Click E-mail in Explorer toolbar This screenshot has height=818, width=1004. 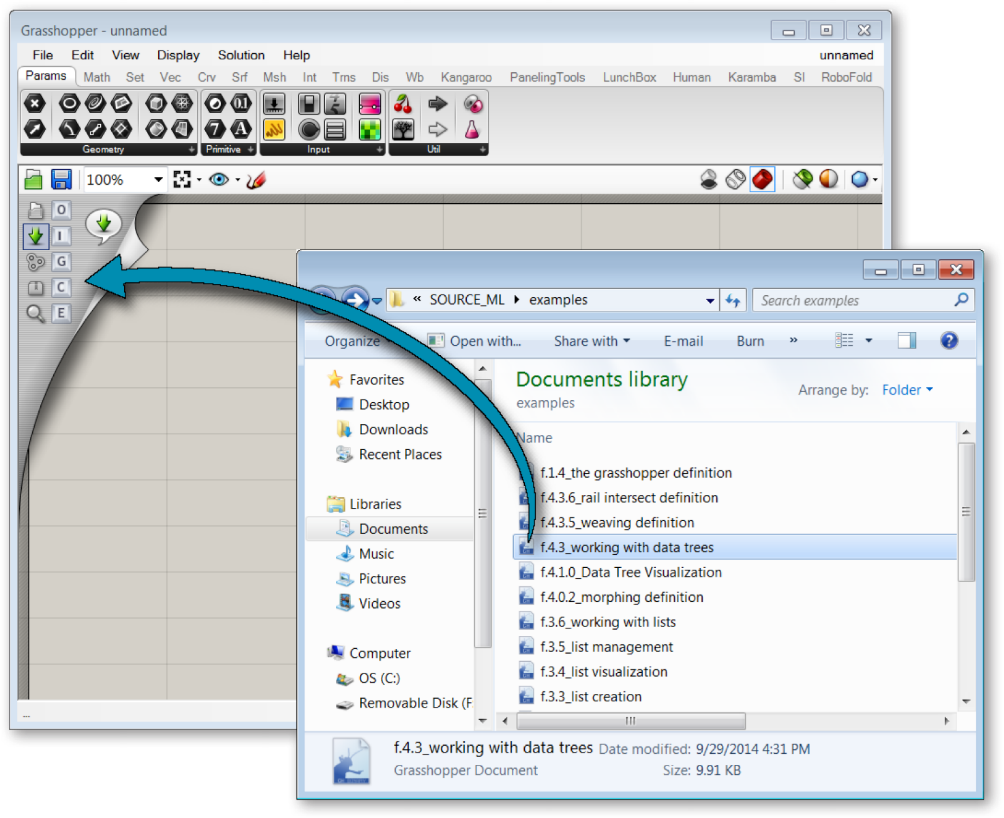683,341
